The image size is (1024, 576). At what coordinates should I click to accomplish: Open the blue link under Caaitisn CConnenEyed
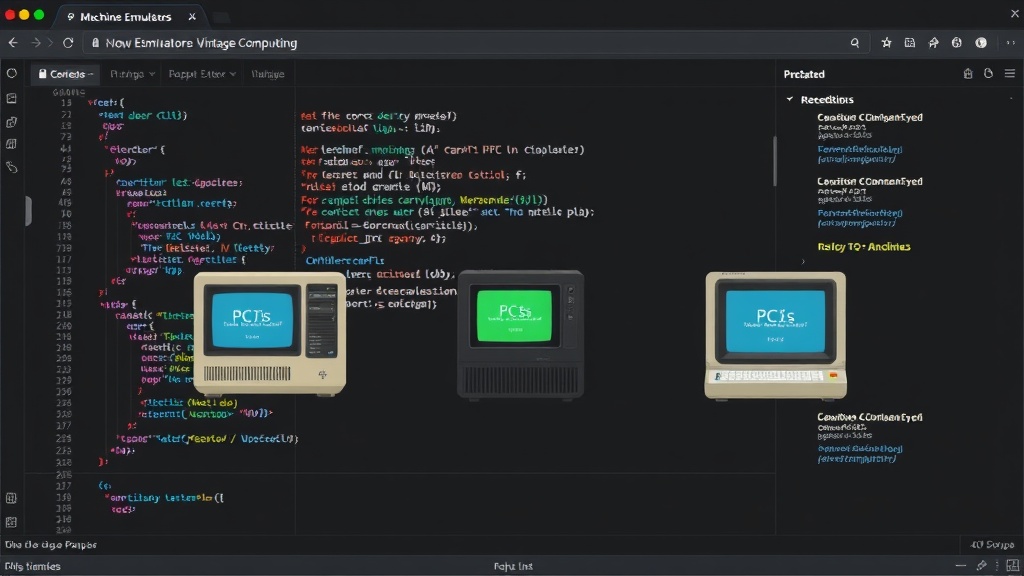tap(859, 218)
